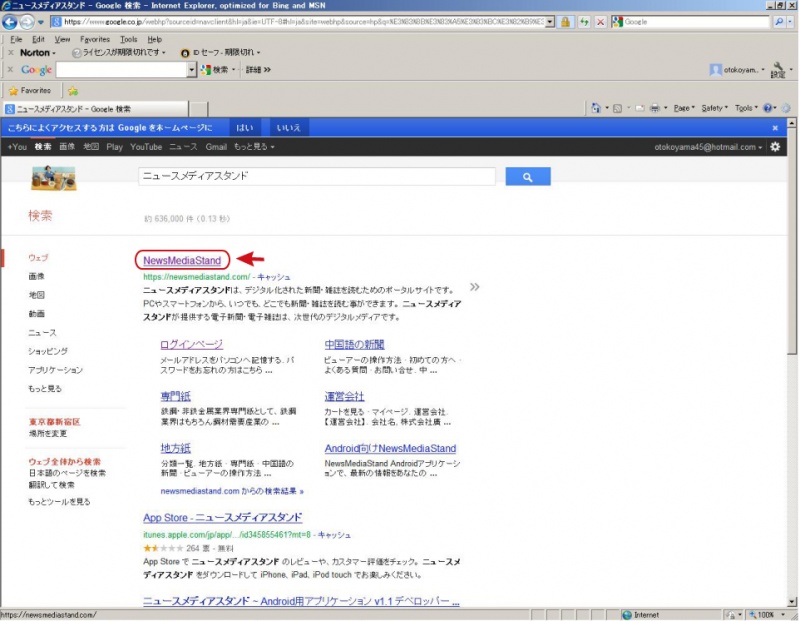This screenshot has width=800, height=621.
Task: Click the Google search query input field
Action: (x=316, y=177)
